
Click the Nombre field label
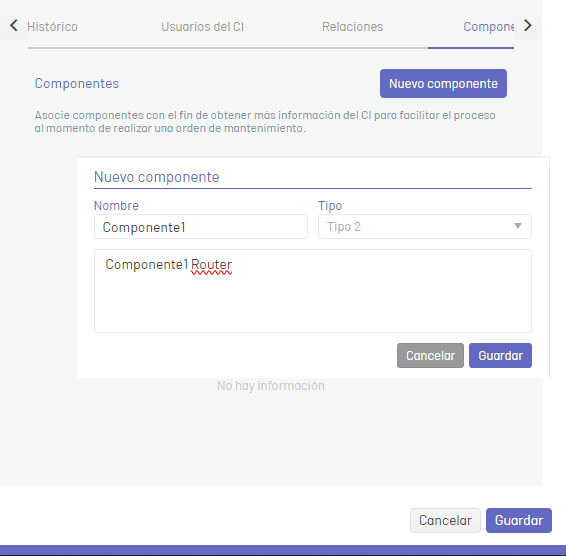(116, 205)
